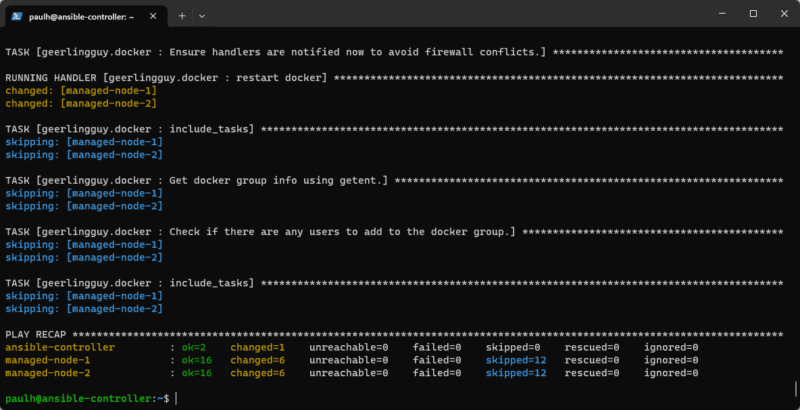Click the PowerShell icon on the terminal tab
The image size is (800, 410).
[x=15, y=16]
